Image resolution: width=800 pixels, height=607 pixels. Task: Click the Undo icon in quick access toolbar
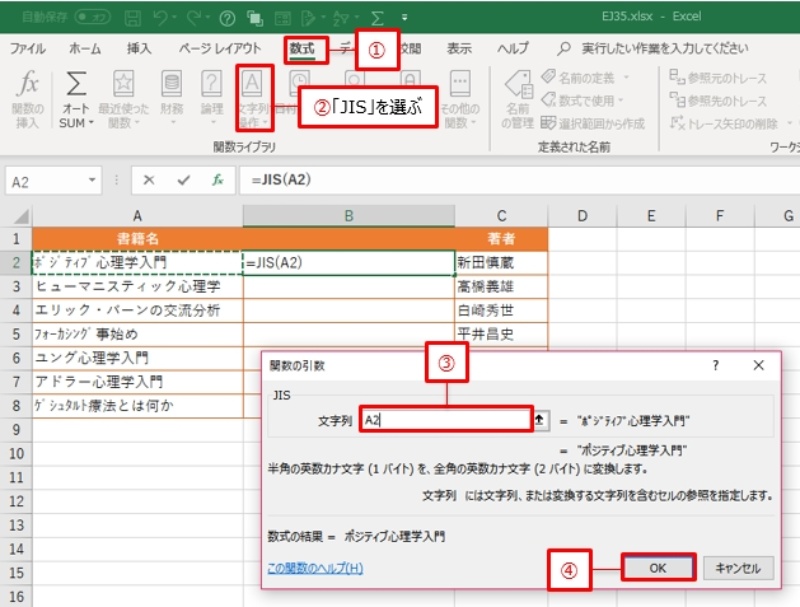[161, 18]
